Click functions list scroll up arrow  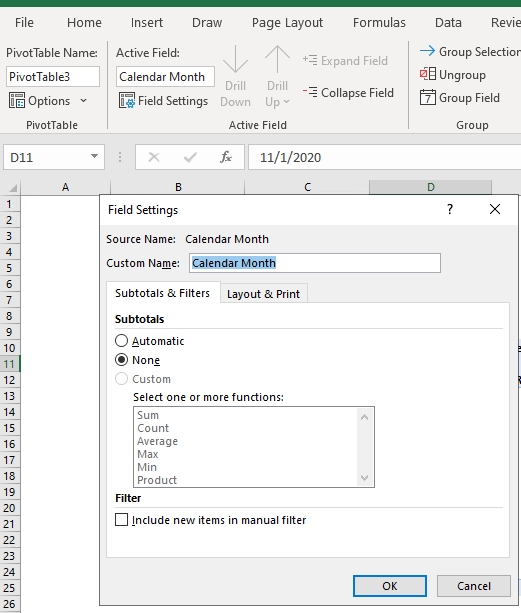coord(364,417)
